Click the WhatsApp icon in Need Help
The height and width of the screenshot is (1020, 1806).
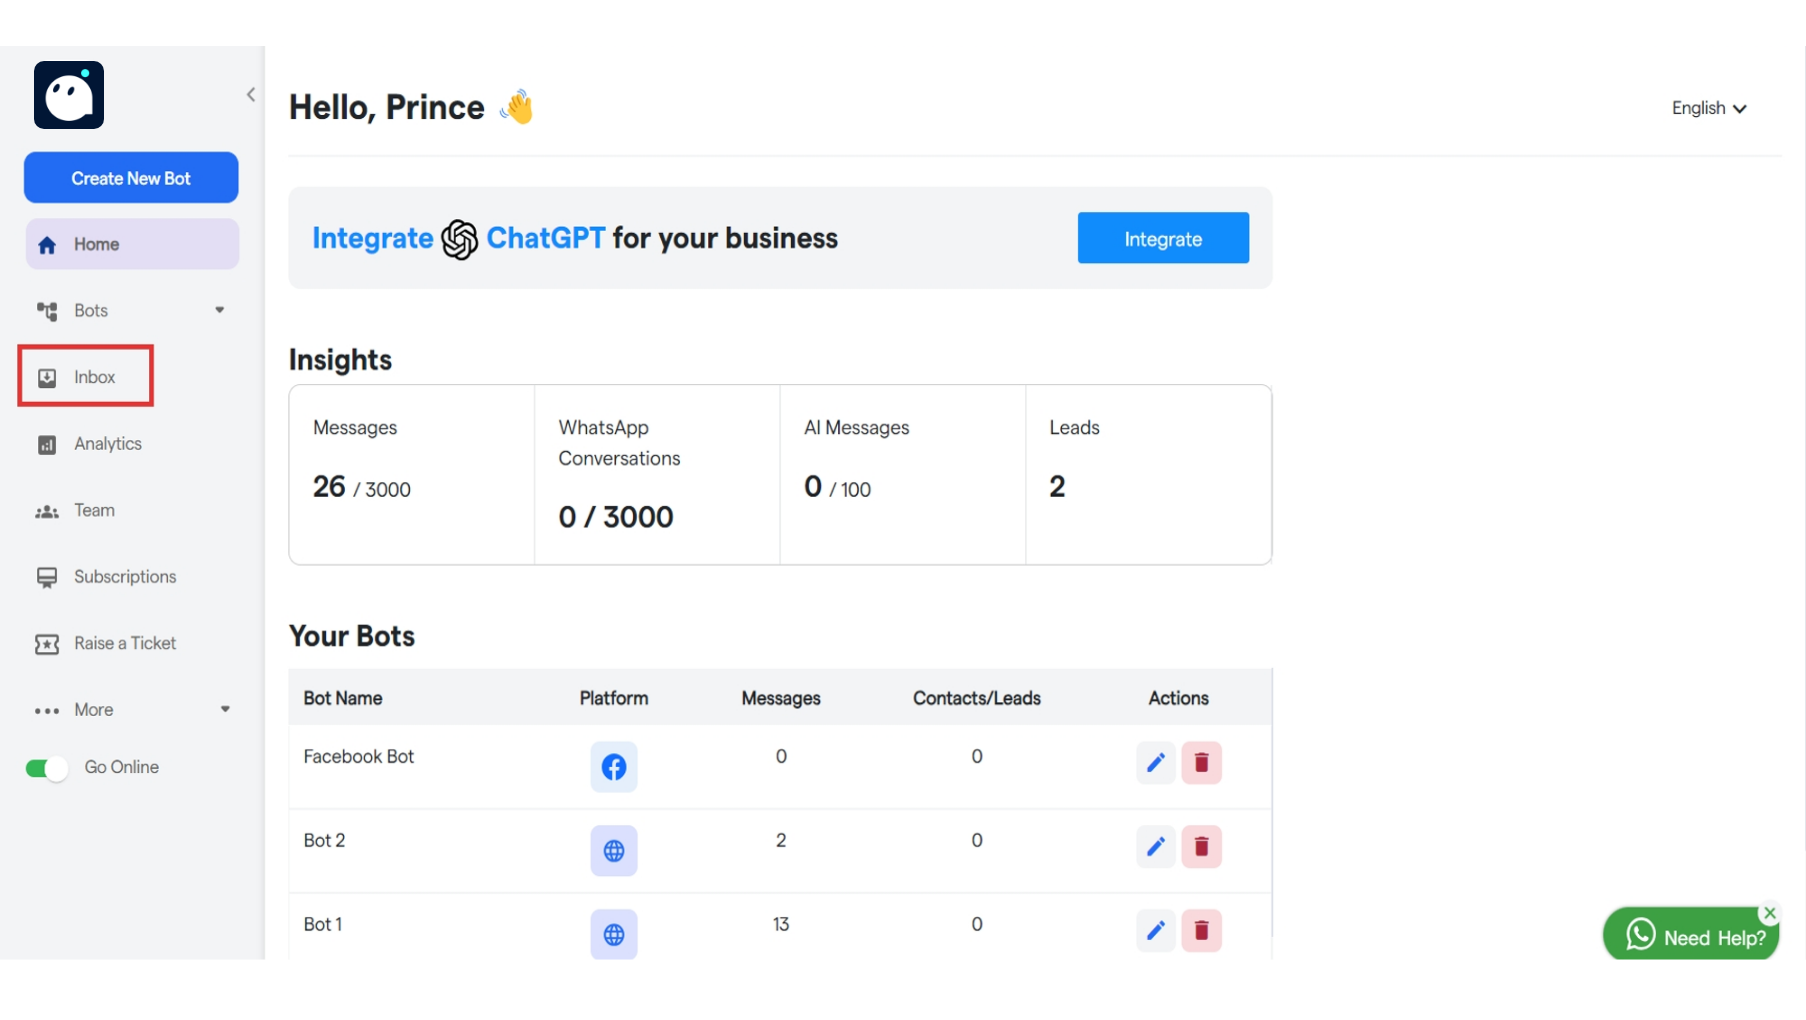1641,934
